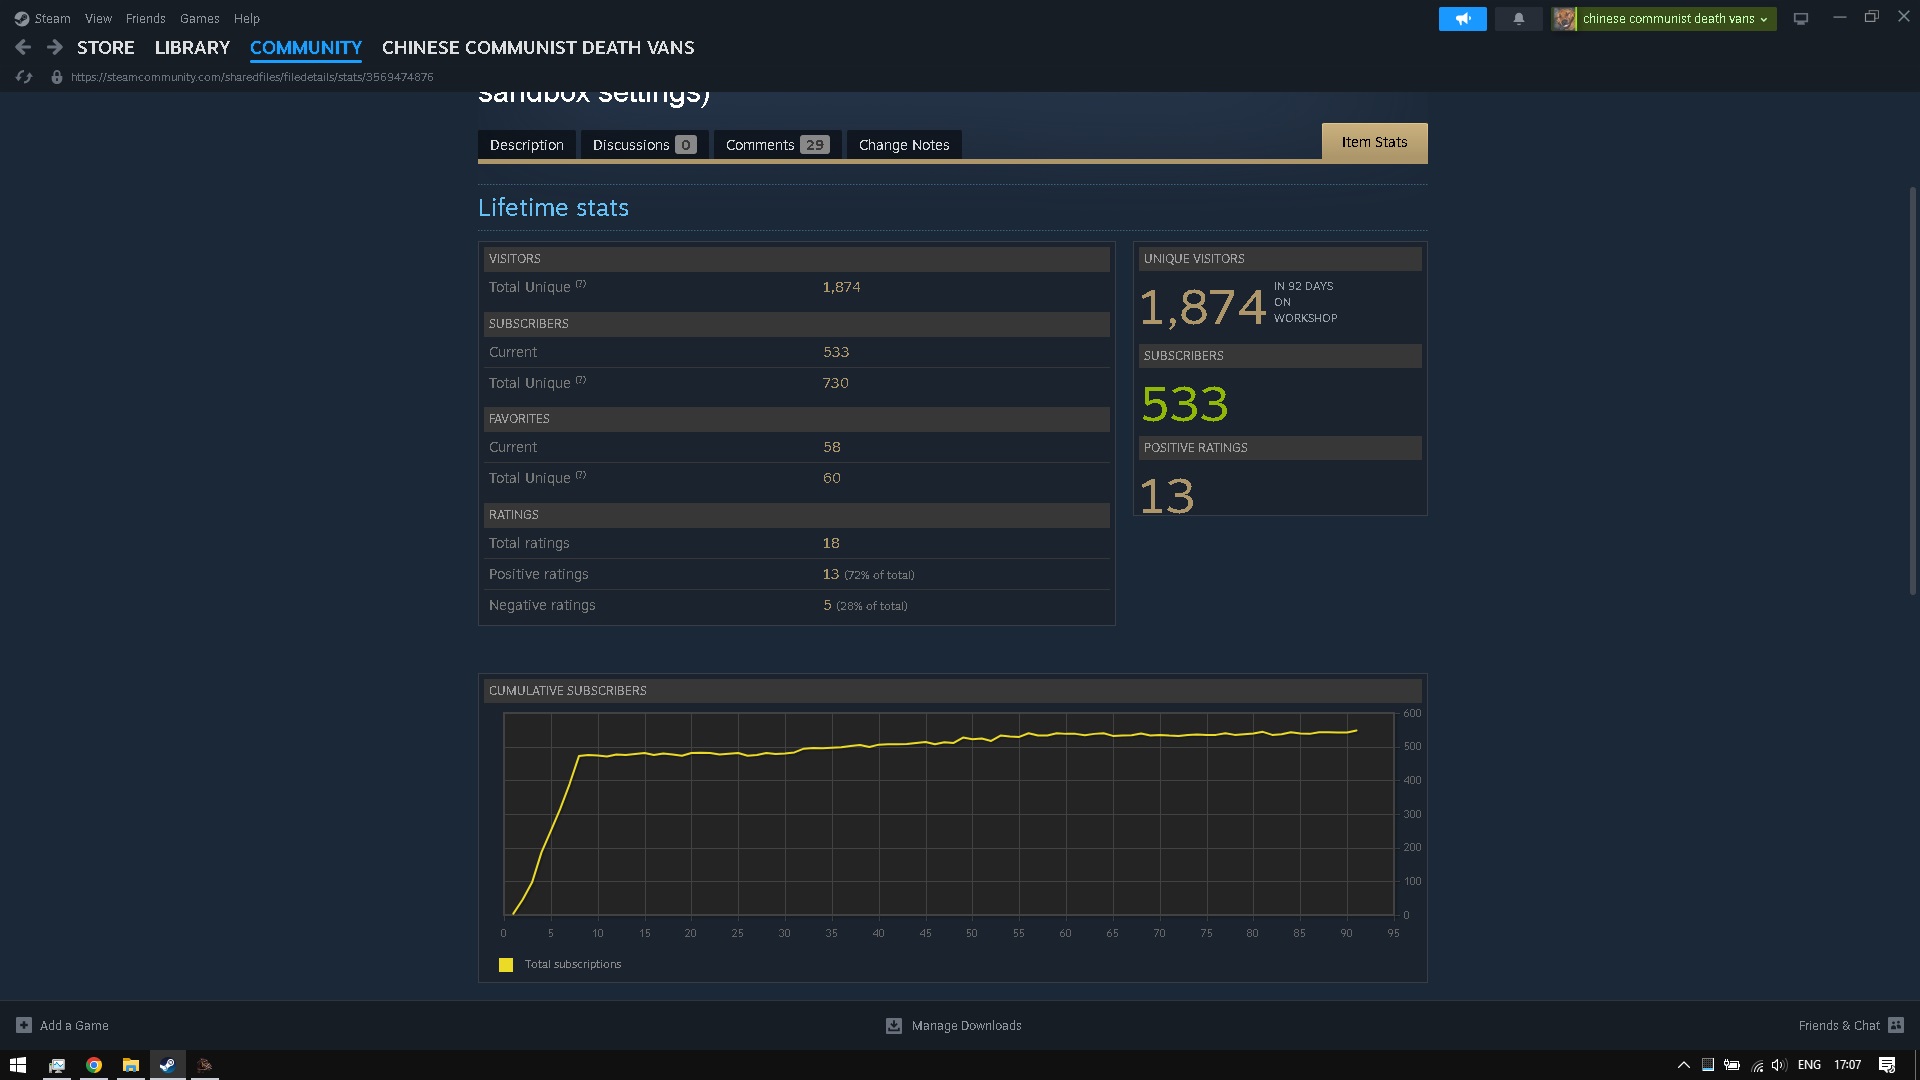The image size is (1920, 1080).
Task: Click the page URL address field
Action: coord(252,77)
